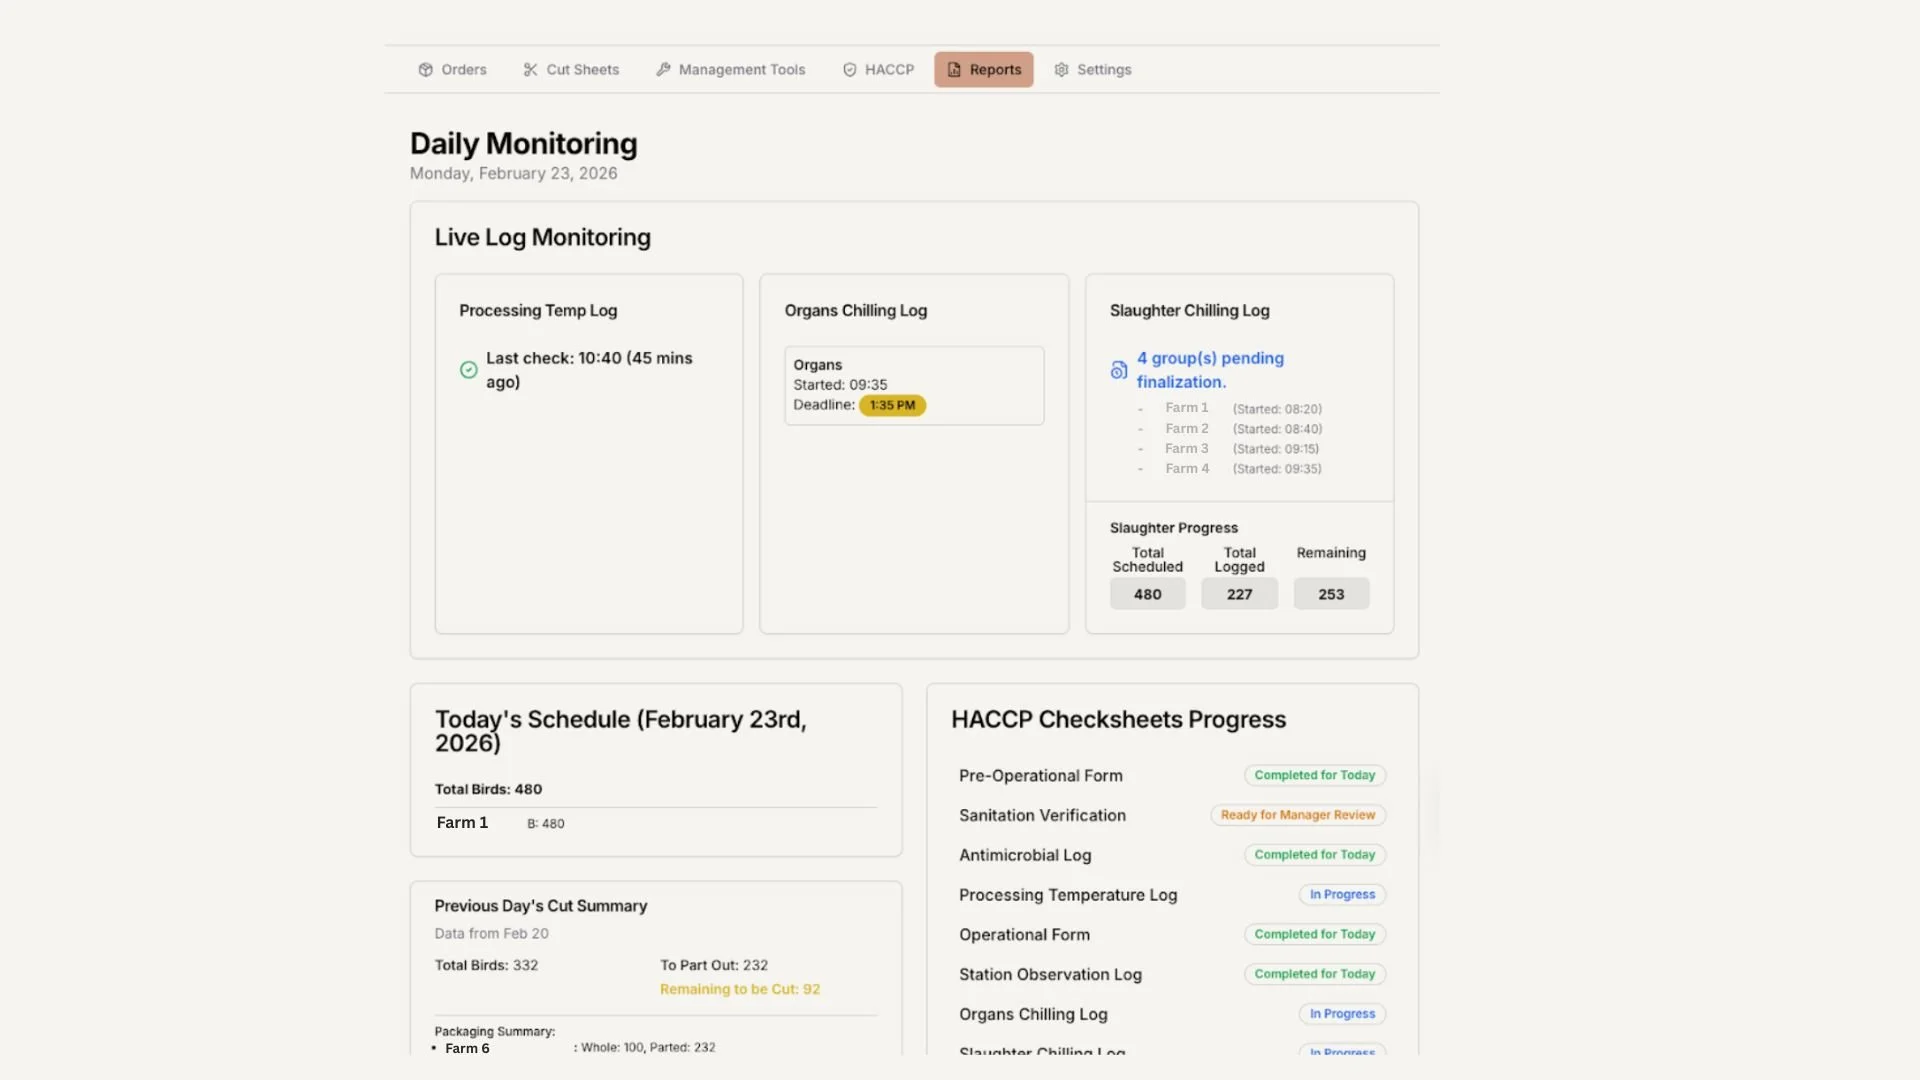The image size is (1920, 1080).
Task: Open the Station Observation Log checksheet
Action: (x=1050, y=974)
